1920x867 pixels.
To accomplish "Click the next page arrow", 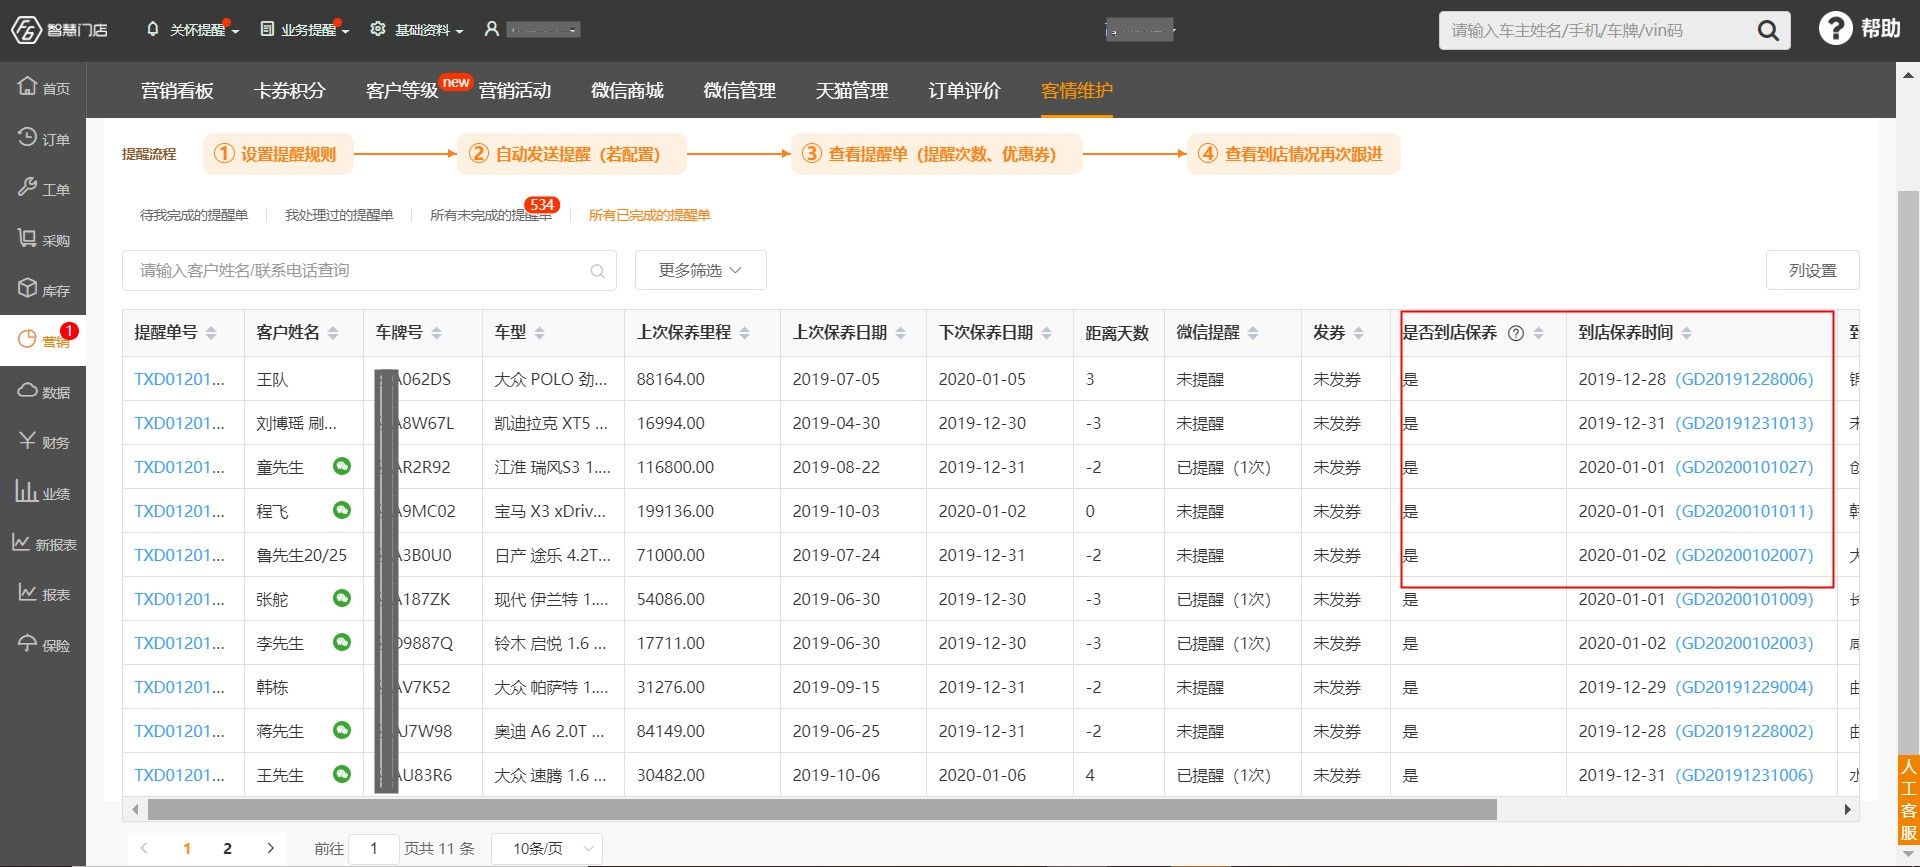I will (270, 848).
